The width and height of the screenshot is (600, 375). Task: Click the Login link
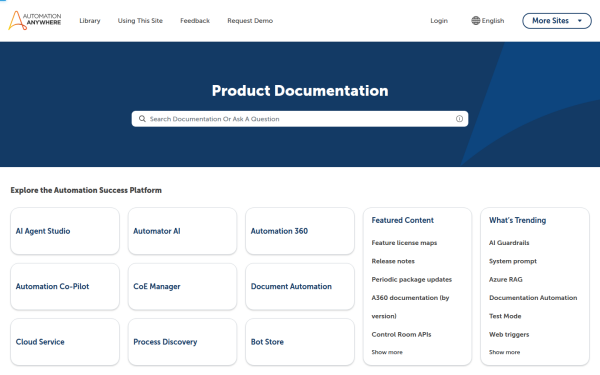(x=439, y=21)
